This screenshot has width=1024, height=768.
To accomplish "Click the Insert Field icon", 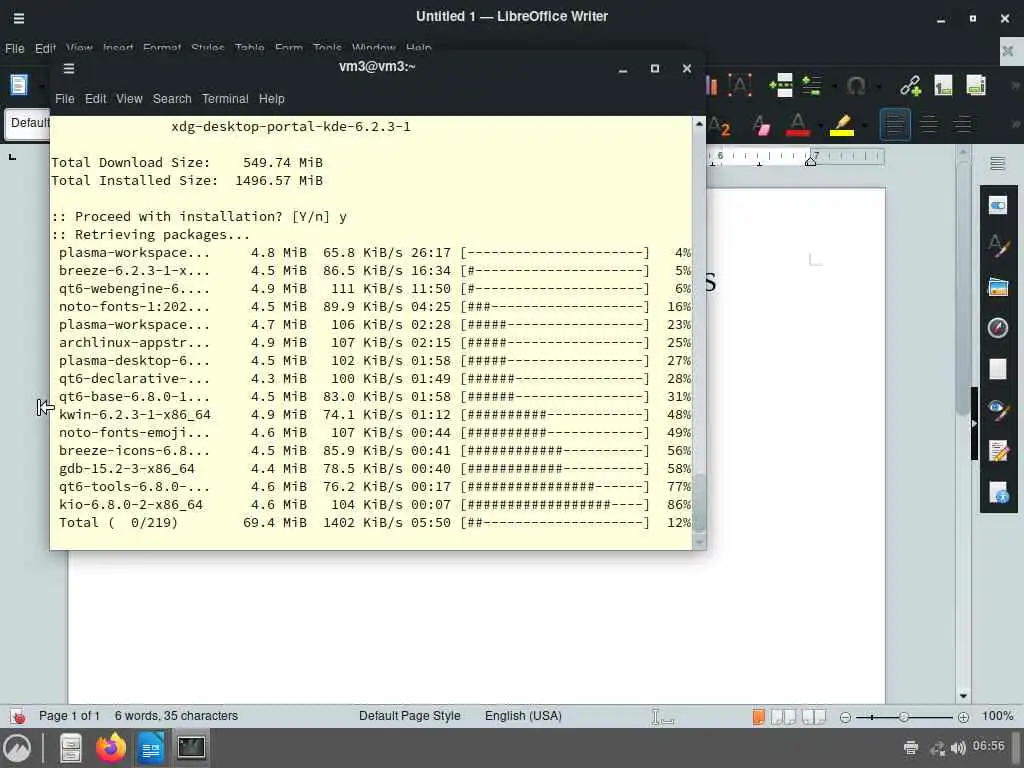I will (812, 86).
